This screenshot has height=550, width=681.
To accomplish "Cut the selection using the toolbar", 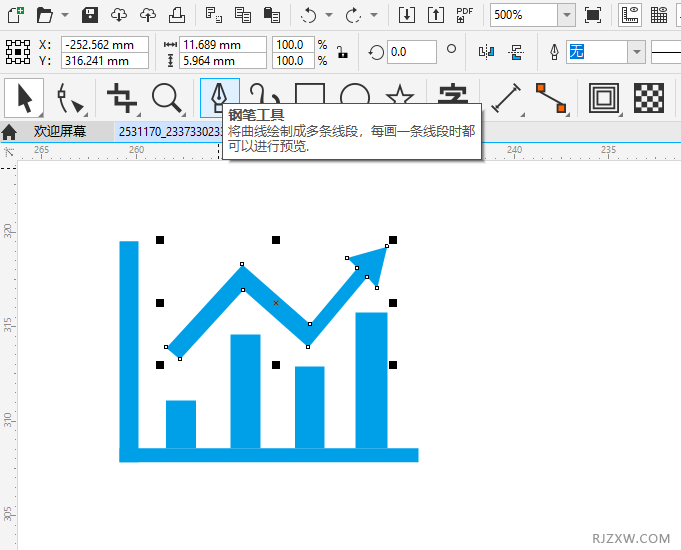I will [214, 15].
